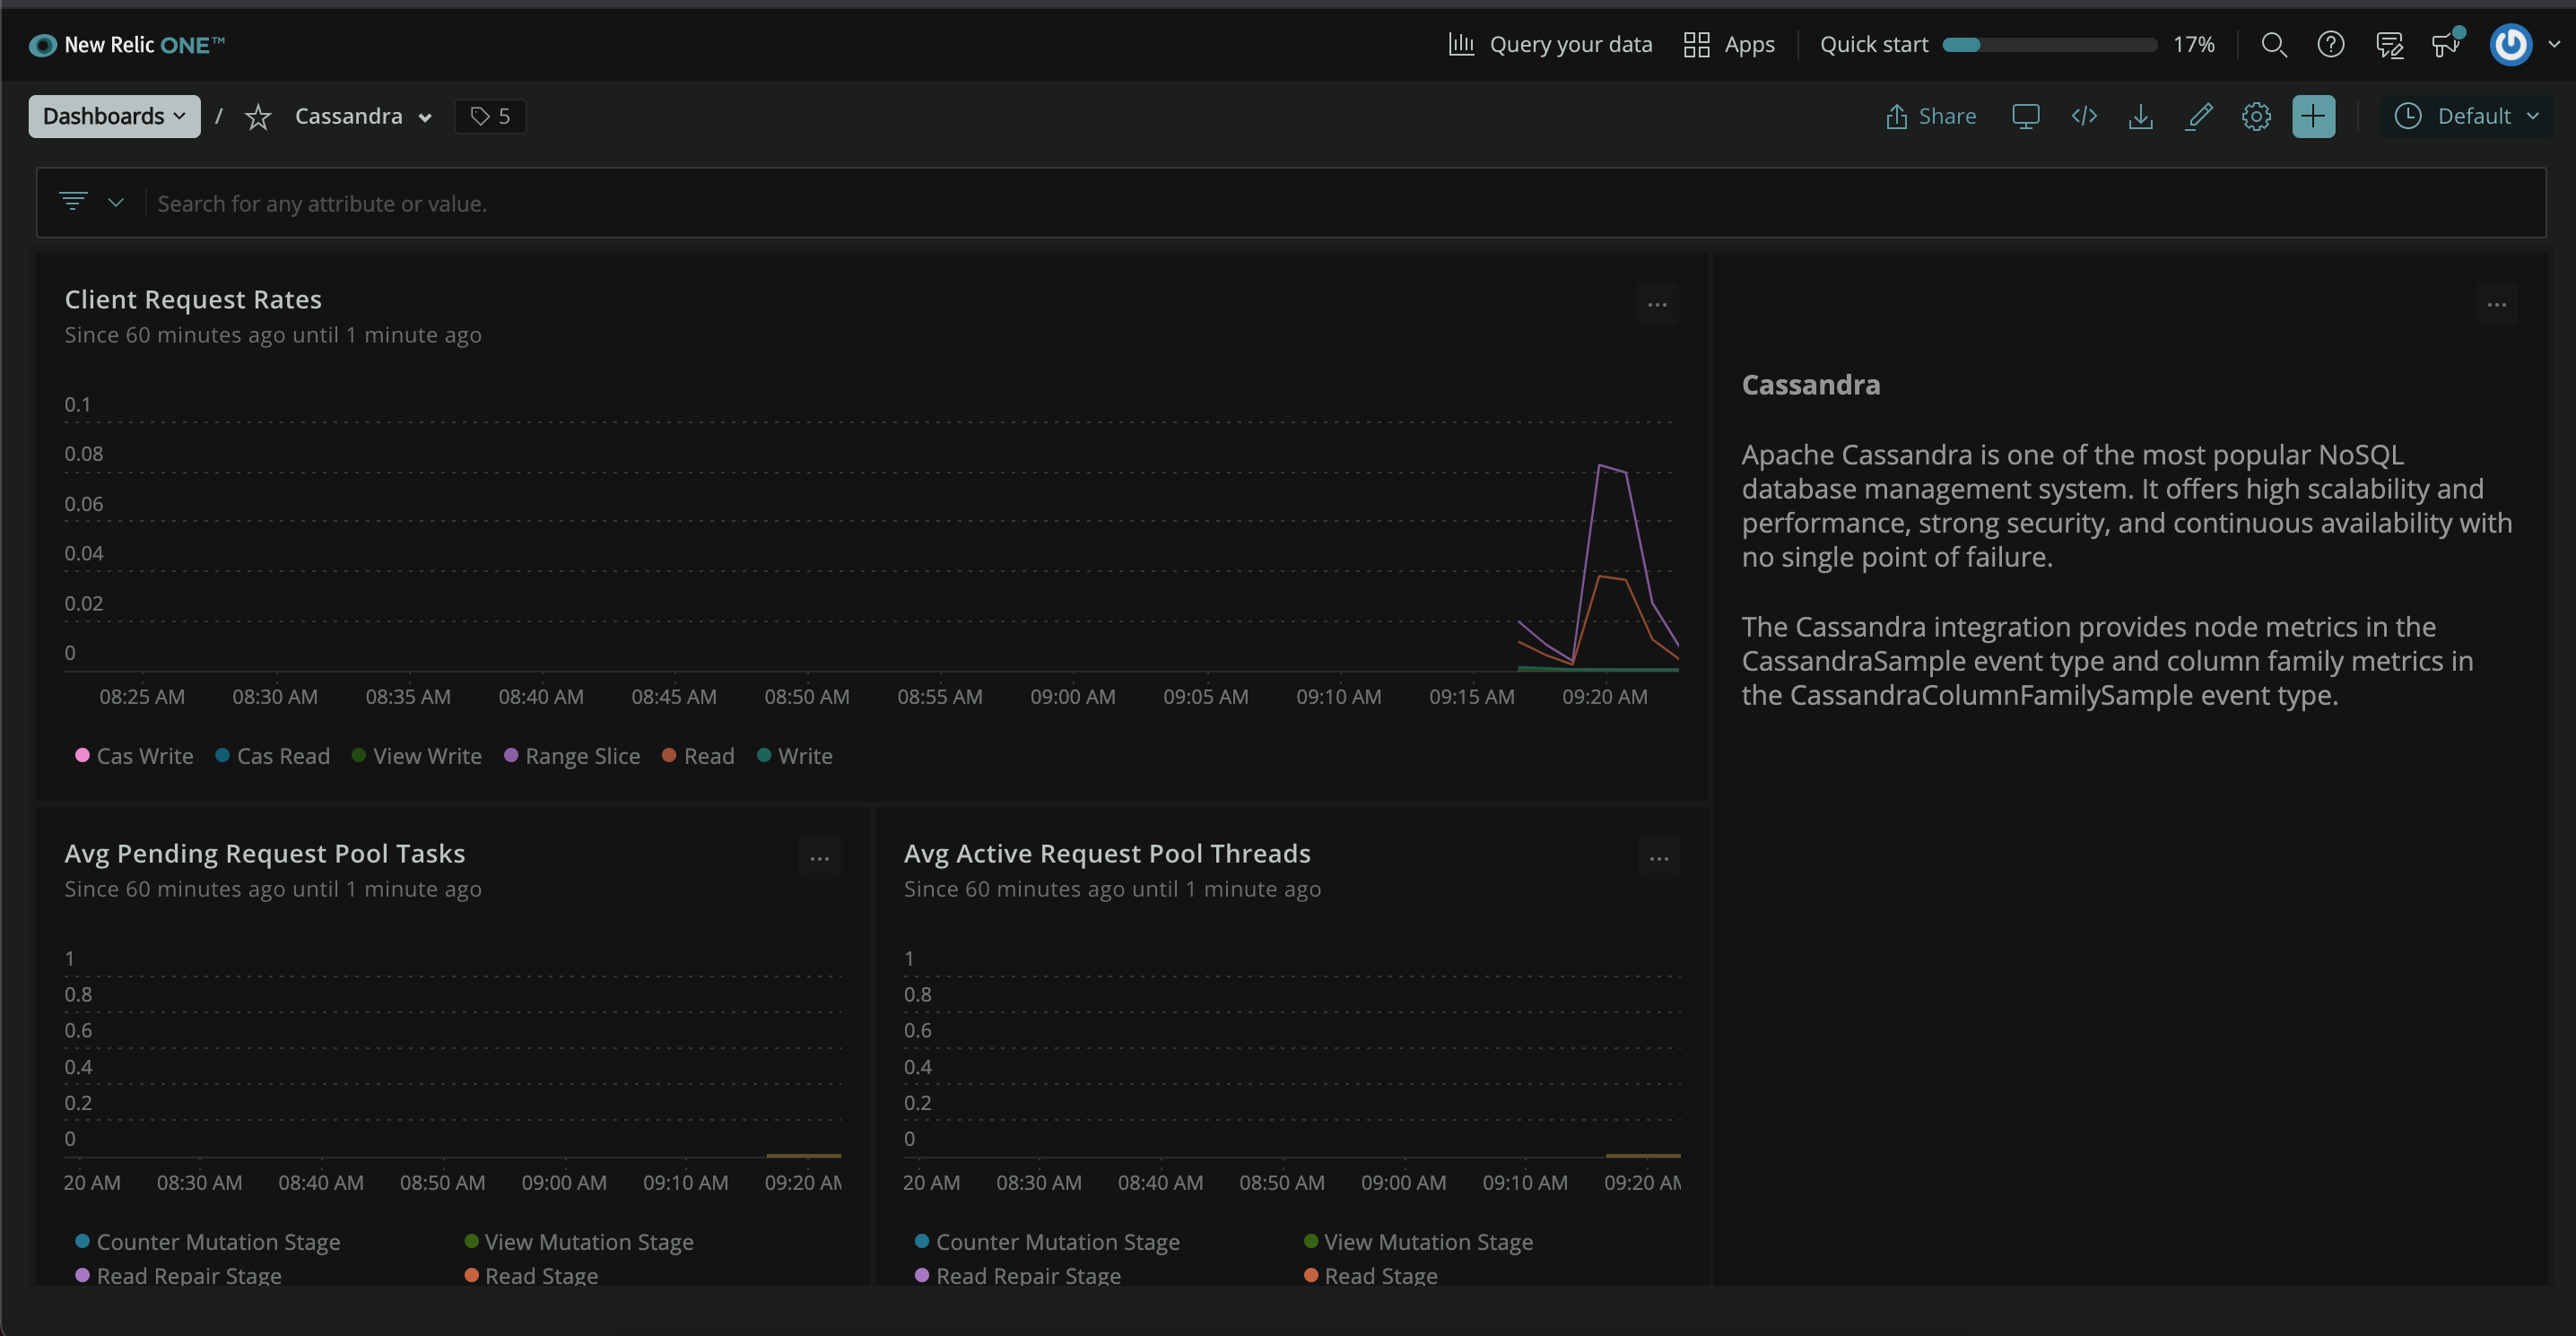Open the search magnifier icon
The height and width of the screenshot is (1336, 2576).
tap(2274, 45)
